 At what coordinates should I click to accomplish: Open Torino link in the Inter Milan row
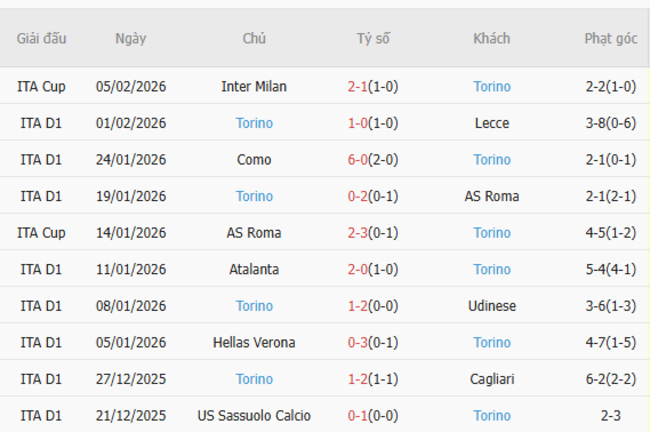pyautogui.click(x=492, y=87)
